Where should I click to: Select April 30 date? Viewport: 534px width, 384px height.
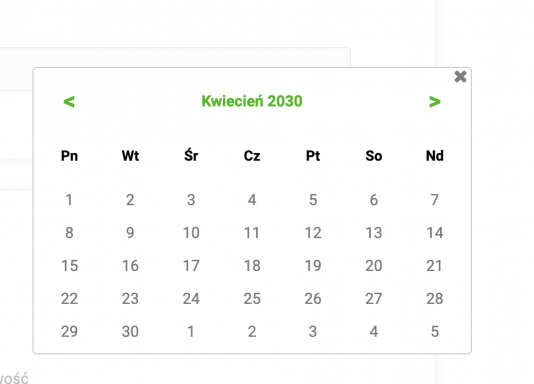[x=130, y=332]
